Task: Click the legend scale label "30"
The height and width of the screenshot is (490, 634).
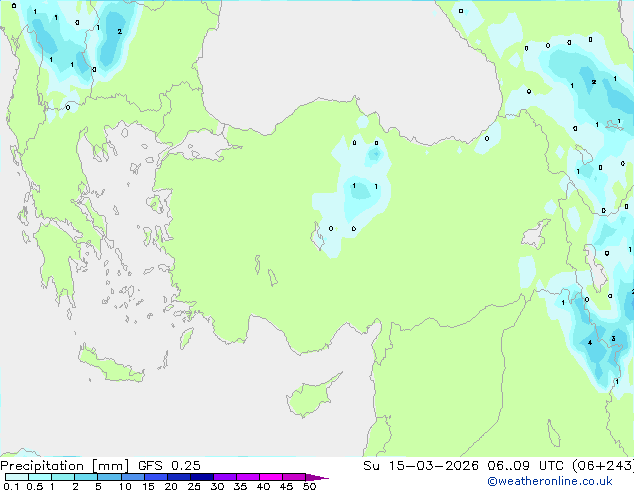Action: [x=217, y=486]
